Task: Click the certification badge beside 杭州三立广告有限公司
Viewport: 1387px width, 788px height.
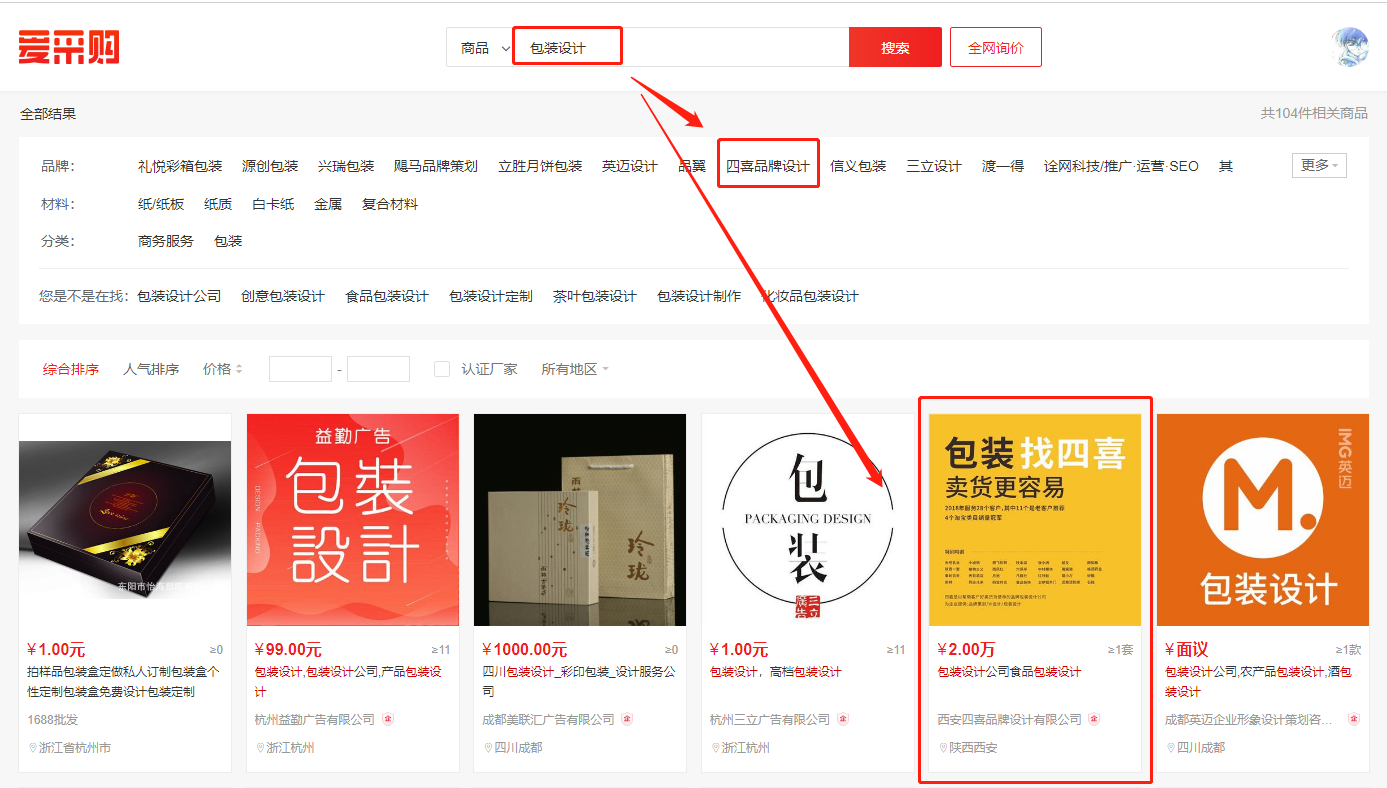Action: pos(843,719)
